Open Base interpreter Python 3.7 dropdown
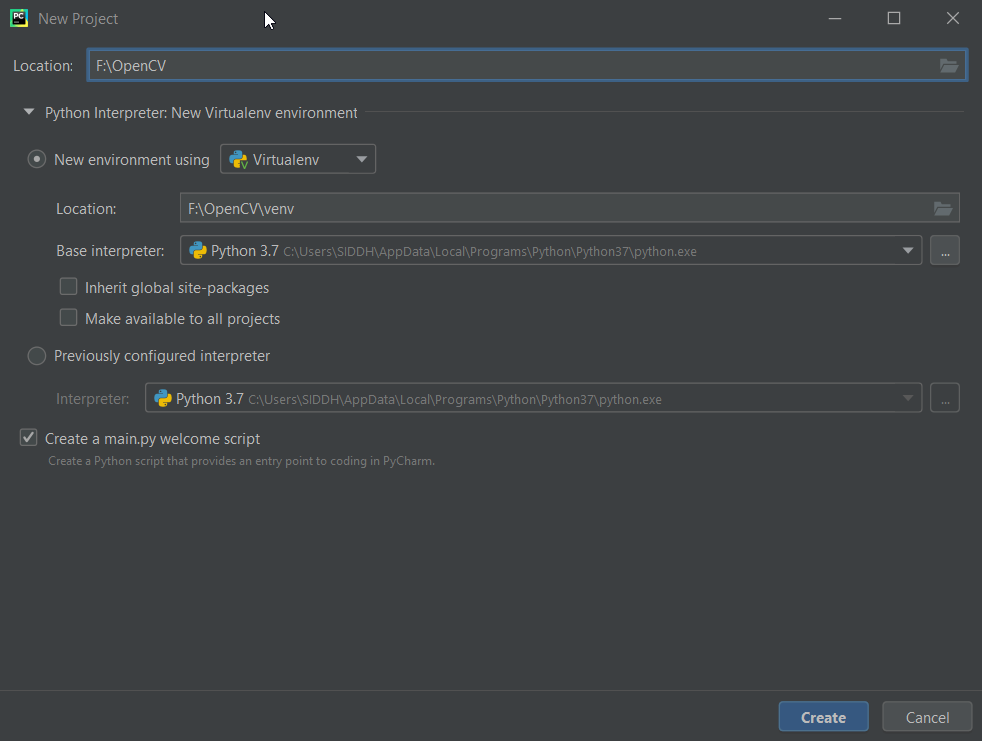The width and height of the screenshot is (982, 741). [551, 251]
